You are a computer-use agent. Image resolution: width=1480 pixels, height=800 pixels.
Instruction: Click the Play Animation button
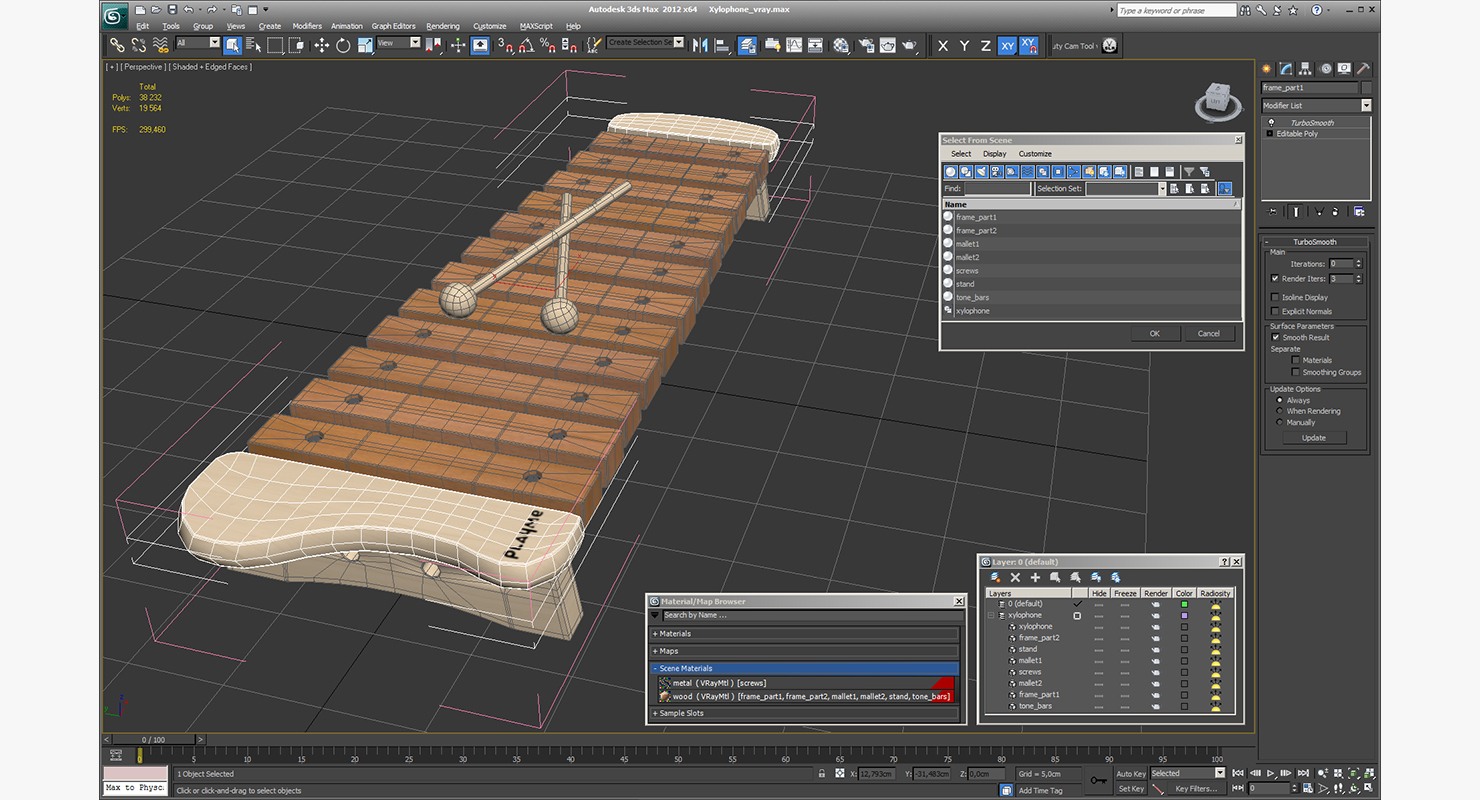click(1270, 773)
